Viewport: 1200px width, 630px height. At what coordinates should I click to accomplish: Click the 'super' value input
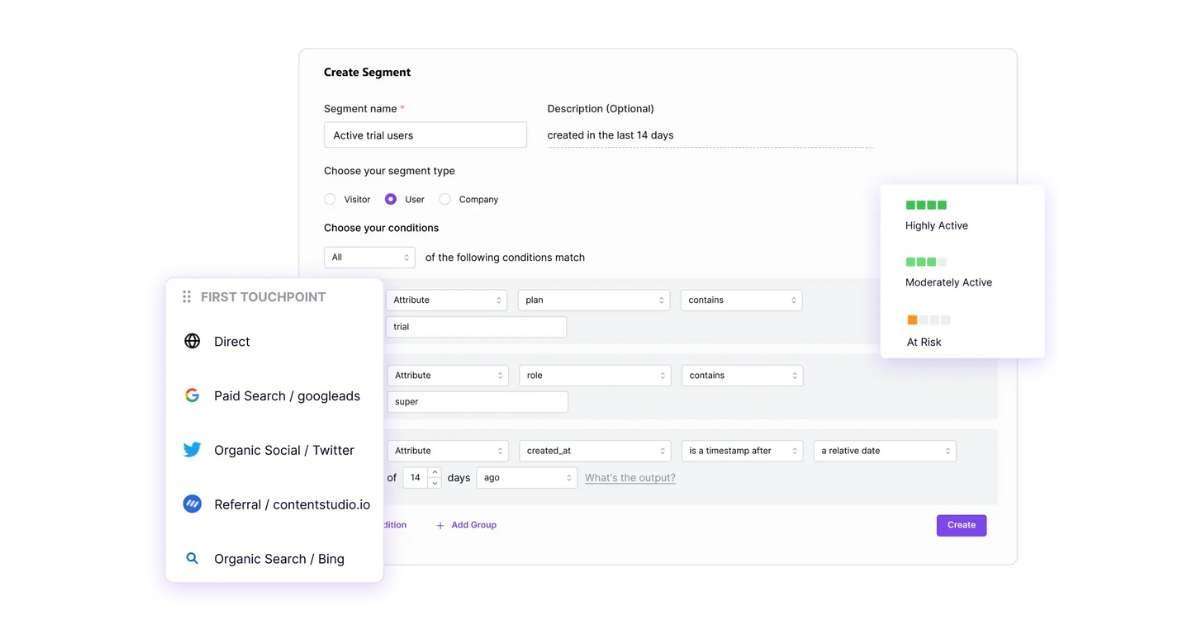pyautogui.click(x=477, y=402)
